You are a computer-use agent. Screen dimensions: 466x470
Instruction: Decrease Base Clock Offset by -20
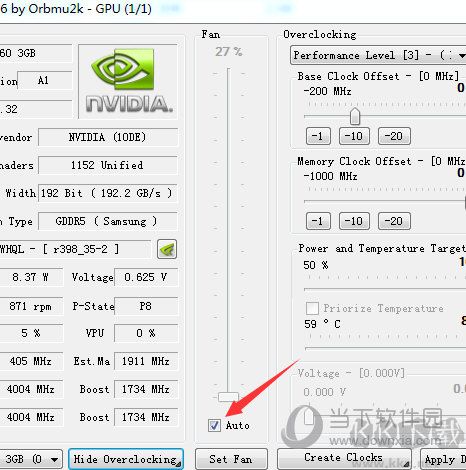pyautogui.click(x=394, y=136)
